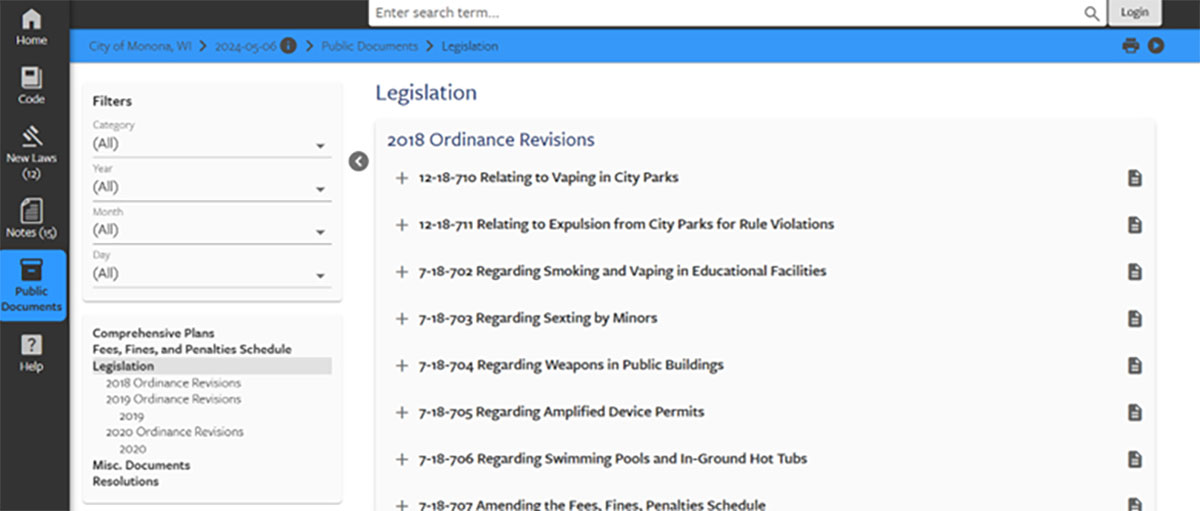
Task: Expand 7-18-703 Regarding Sexting by Minors
Action: pos(402,319)
